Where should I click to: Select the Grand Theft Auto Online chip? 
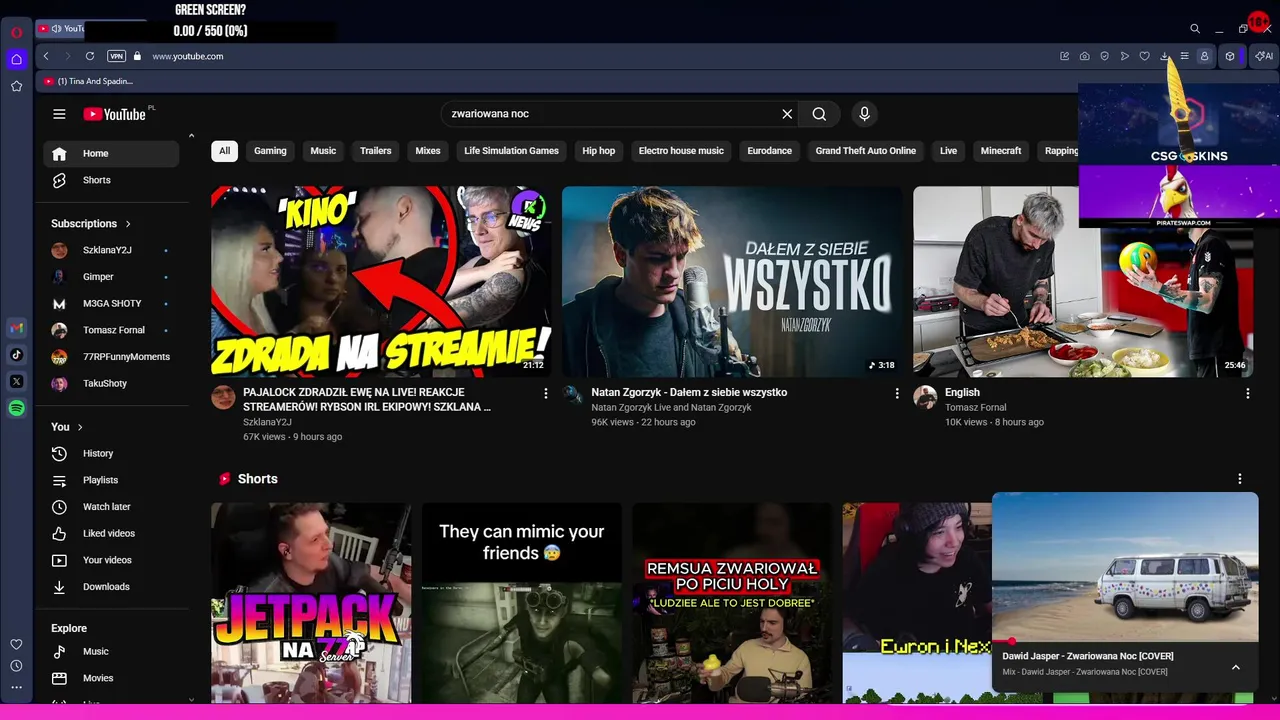pos(865,151)
